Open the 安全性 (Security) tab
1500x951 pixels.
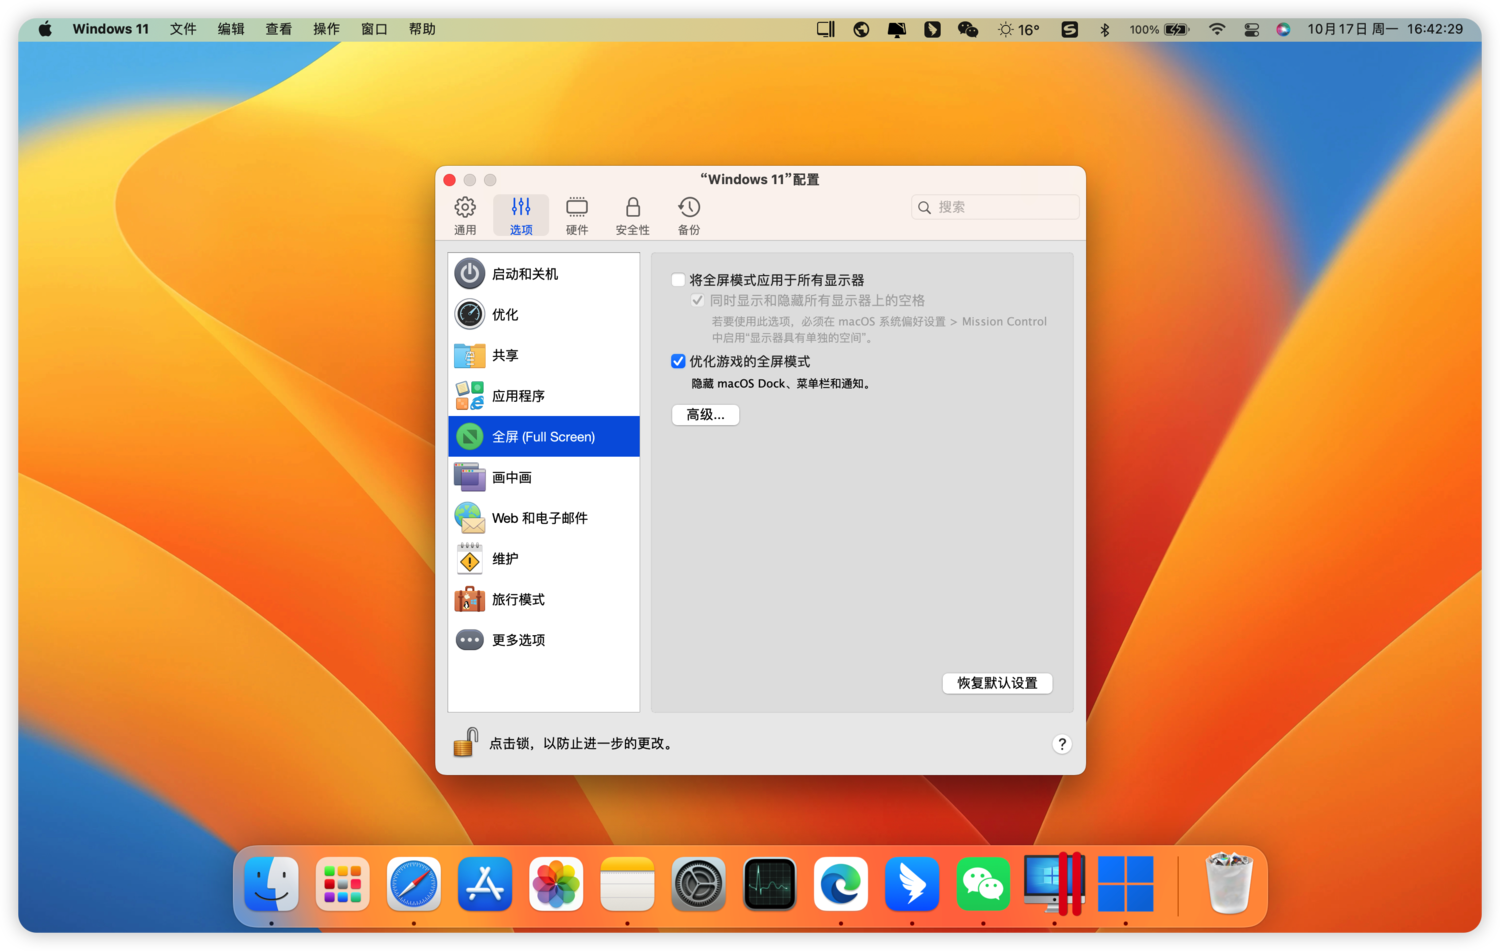[632, 215]
